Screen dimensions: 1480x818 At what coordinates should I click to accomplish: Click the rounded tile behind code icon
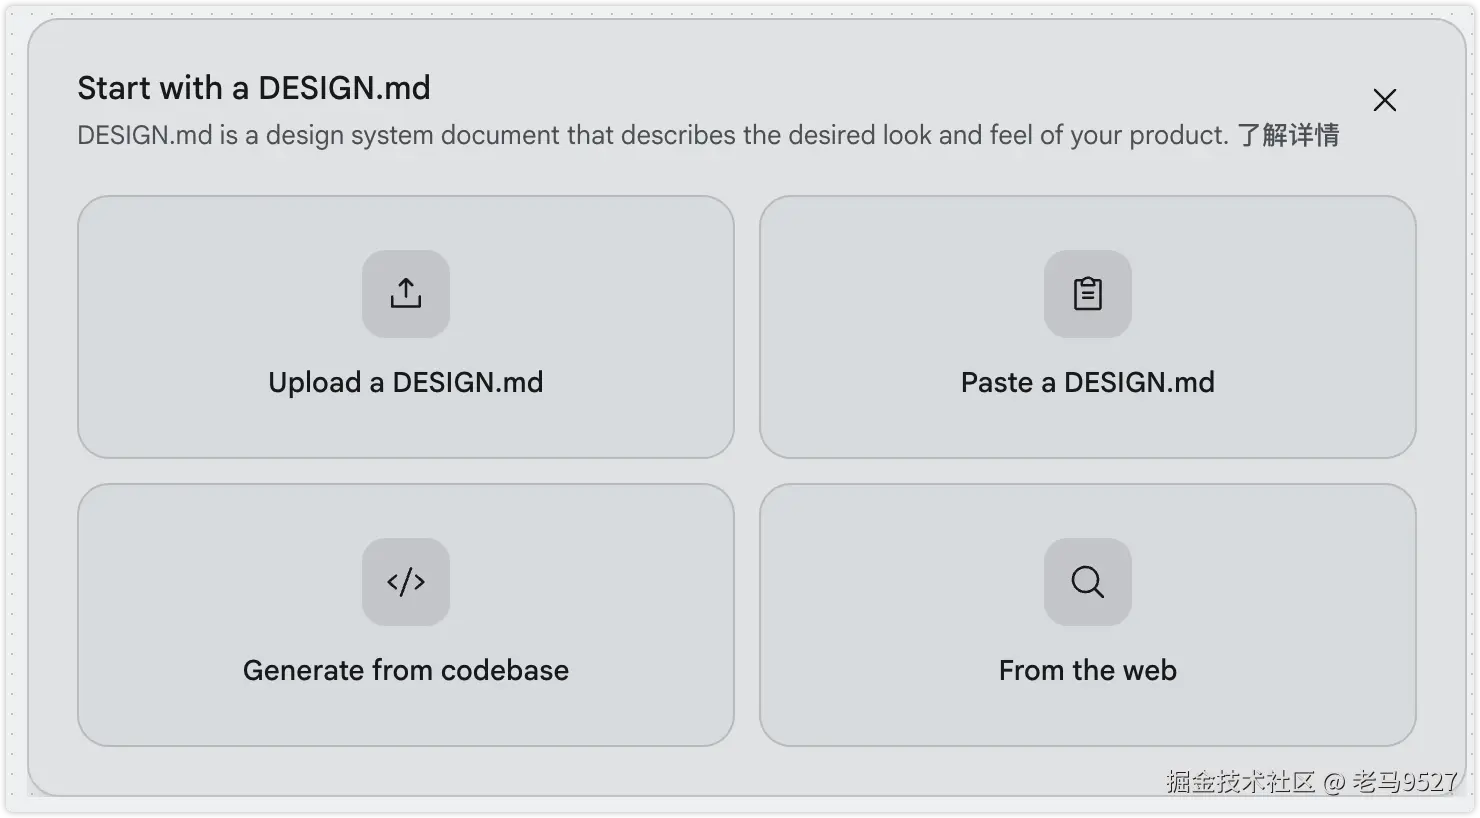pos(406,582)
